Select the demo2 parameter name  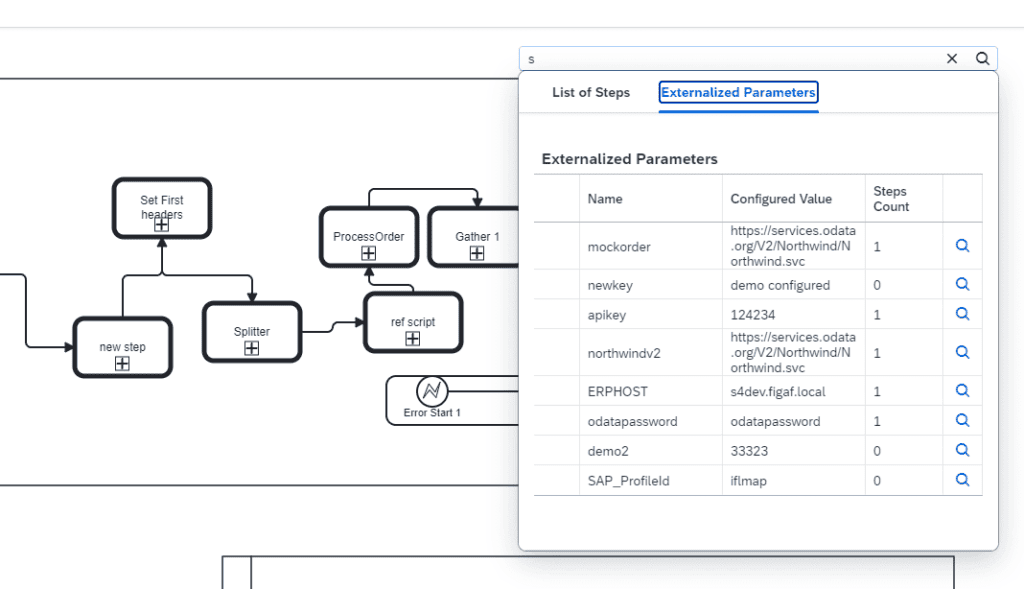(x=608, y=451)
